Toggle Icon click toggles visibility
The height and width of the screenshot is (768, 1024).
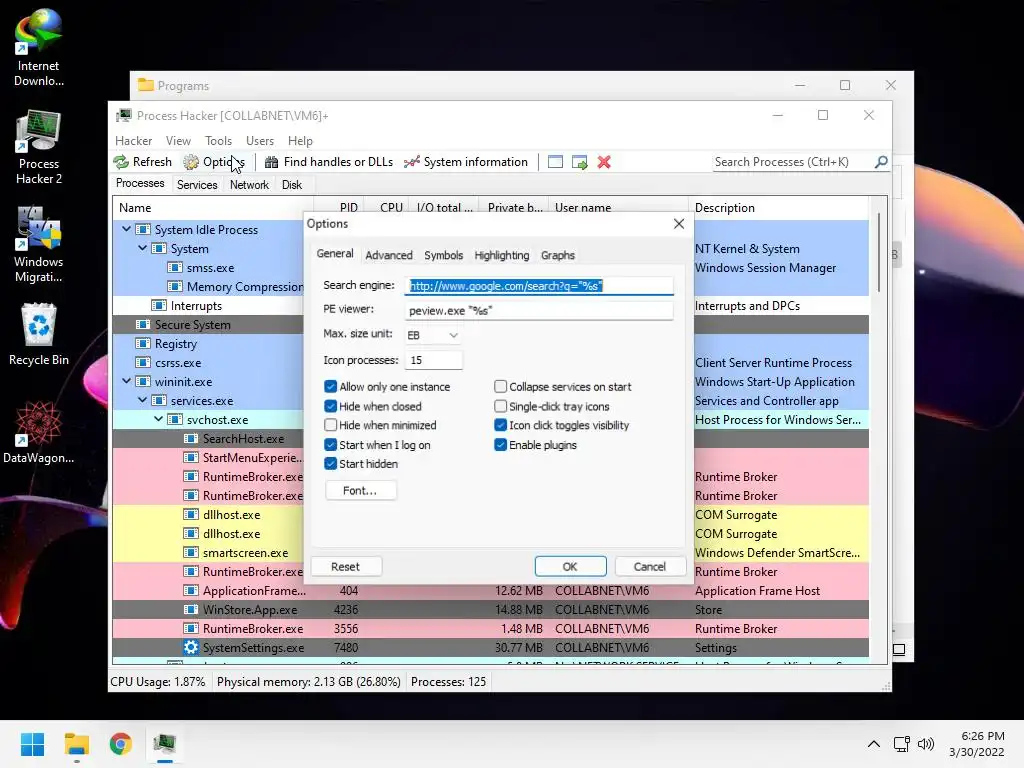500,425
